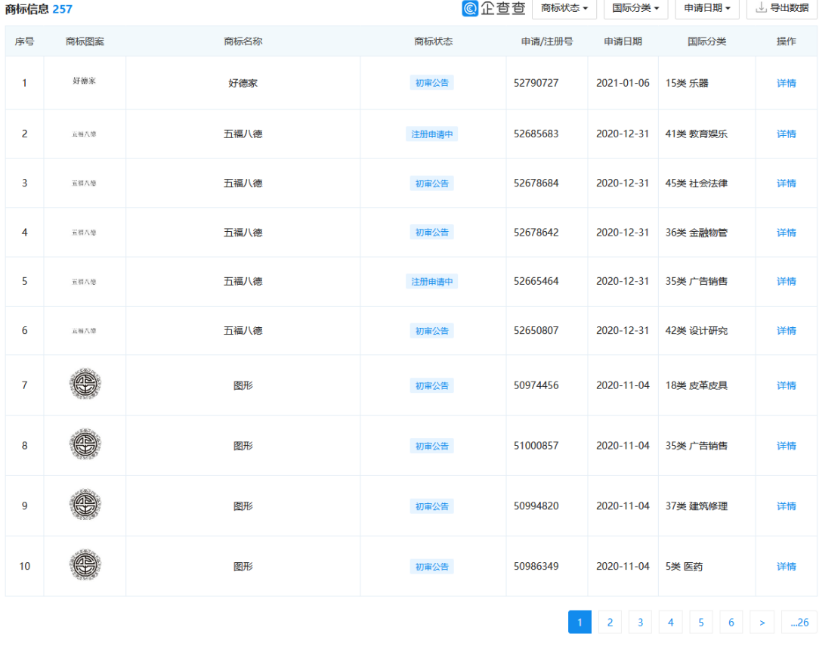The height and width of the screenshot is (645, 837).
Task: Open the 申请日期 filter dropdown
Action: pyautogui.click(x=707, y=9)
